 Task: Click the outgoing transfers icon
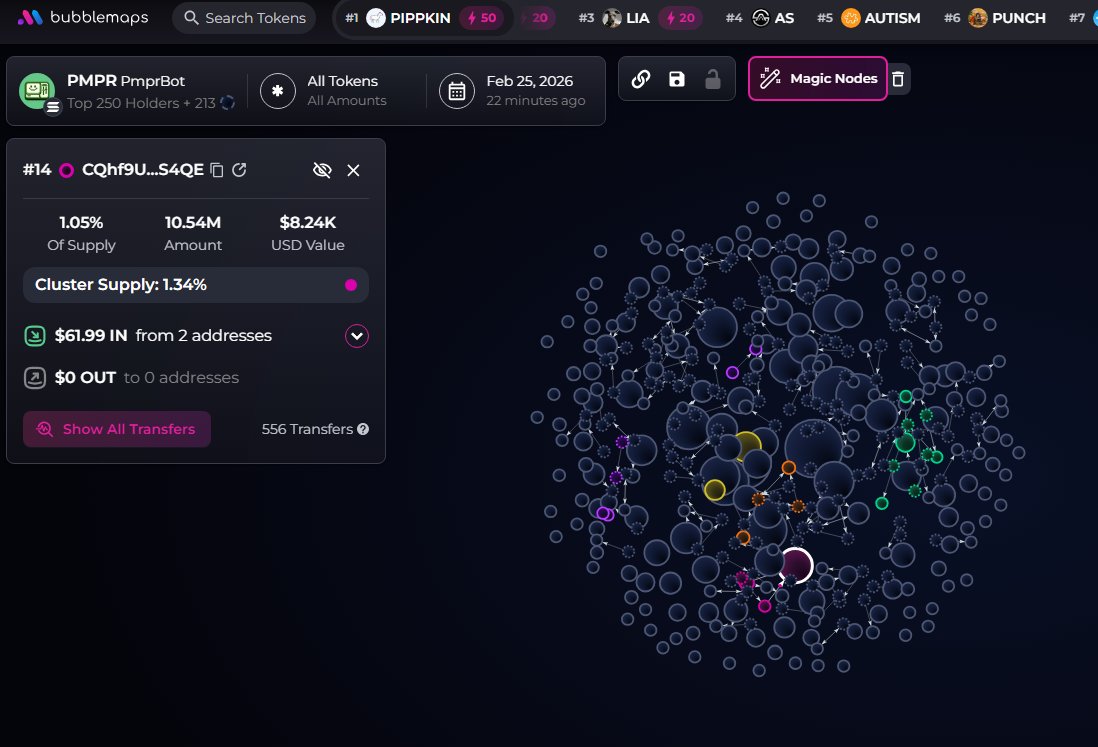(35, 378)
